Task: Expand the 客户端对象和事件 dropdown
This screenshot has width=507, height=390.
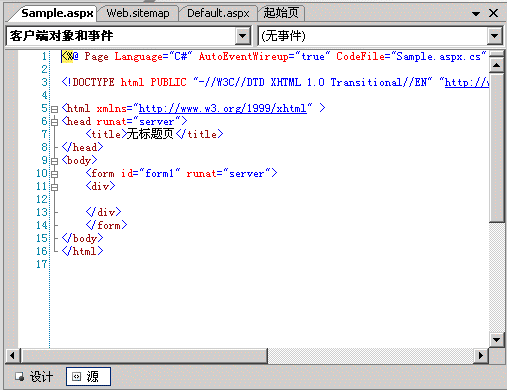Action: coord(243,36)
